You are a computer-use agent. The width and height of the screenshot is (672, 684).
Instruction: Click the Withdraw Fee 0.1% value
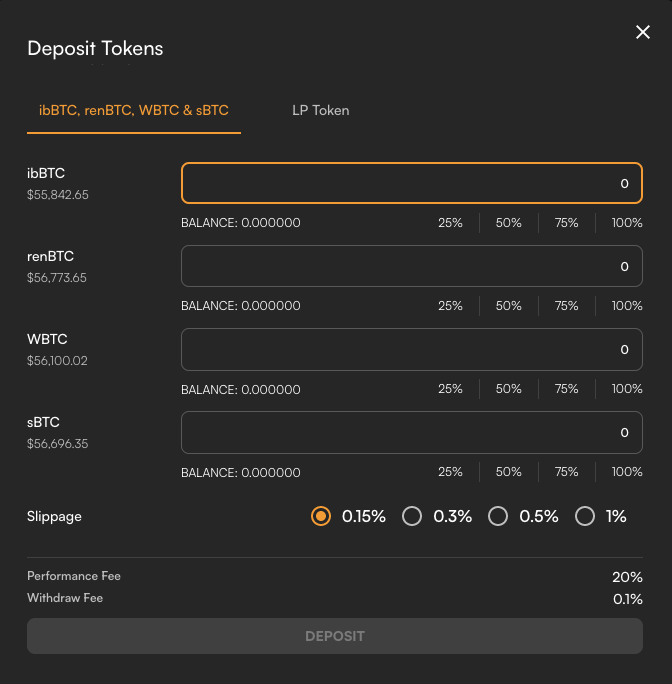tap(627, 599)
